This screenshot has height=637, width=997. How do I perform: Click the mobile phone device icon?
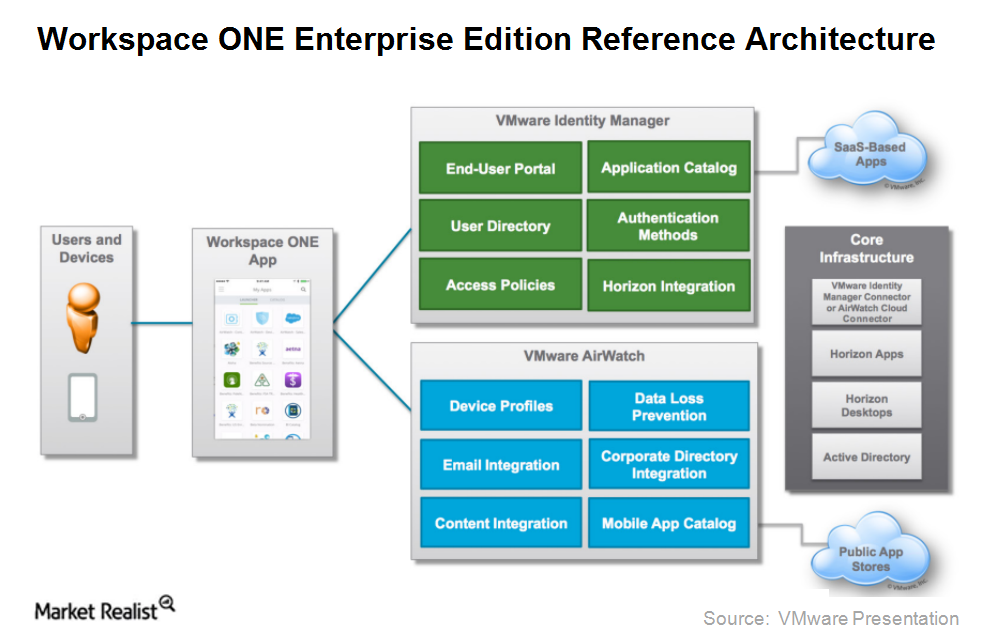tap(83, 398)
